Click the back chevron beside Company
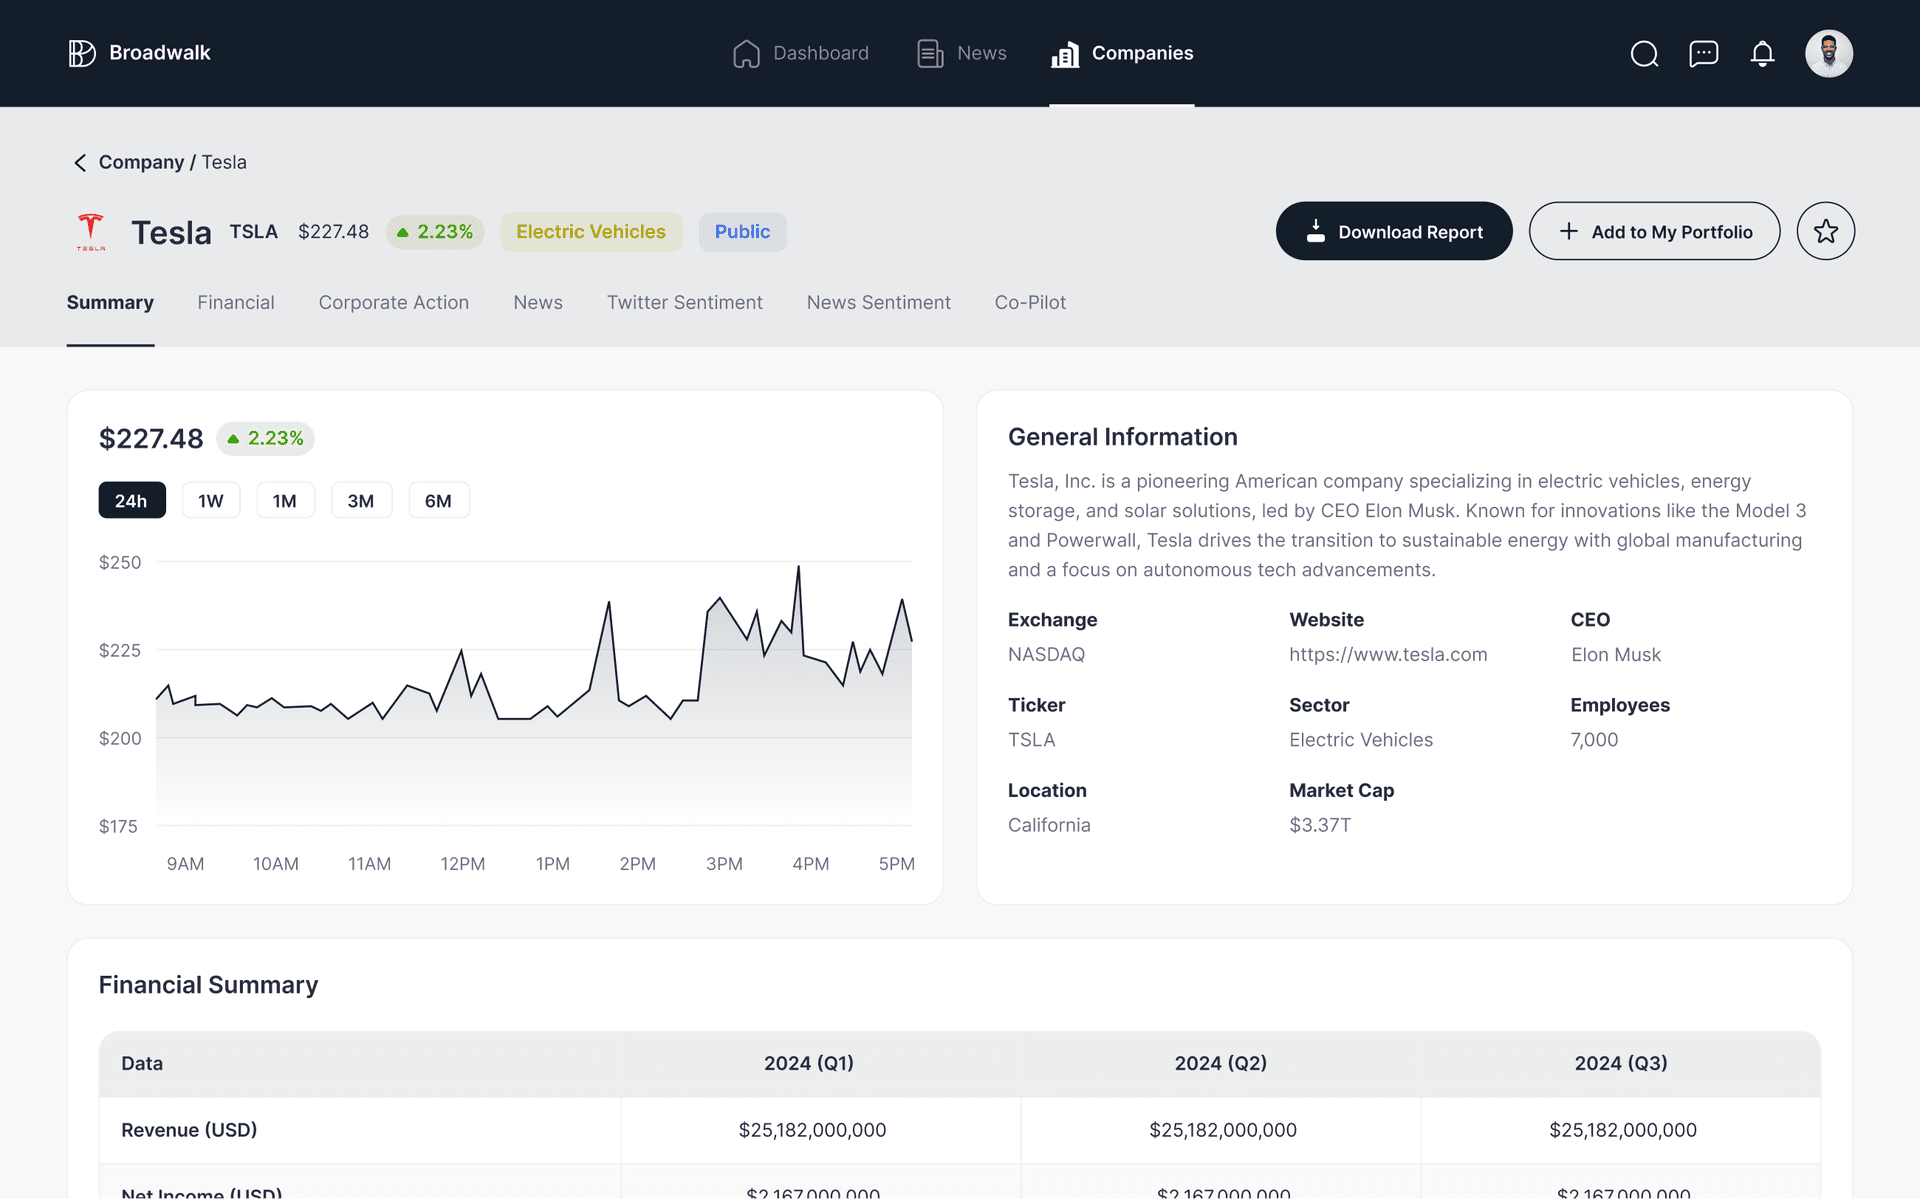The height and width of the screenshot is (1199, 1920). tap(80, 162)
